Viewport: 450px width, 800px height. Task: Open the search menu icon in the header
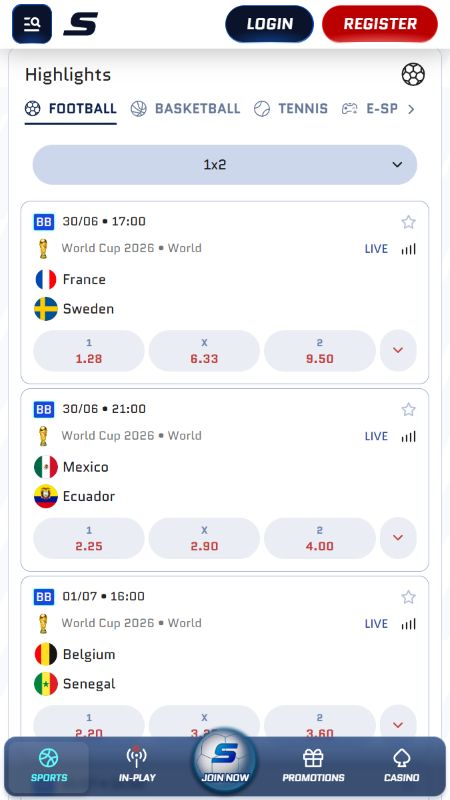(x=32, y=23)
